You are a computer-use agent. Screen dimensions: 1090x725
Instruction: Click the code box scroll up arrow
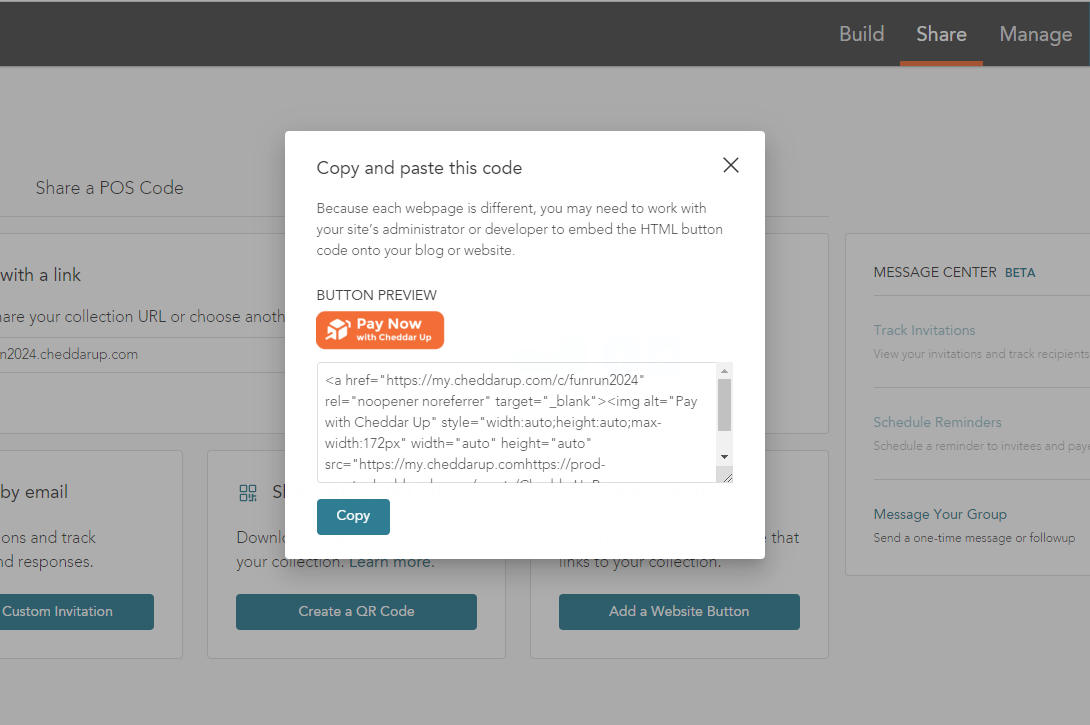click(x=724, y=370)
